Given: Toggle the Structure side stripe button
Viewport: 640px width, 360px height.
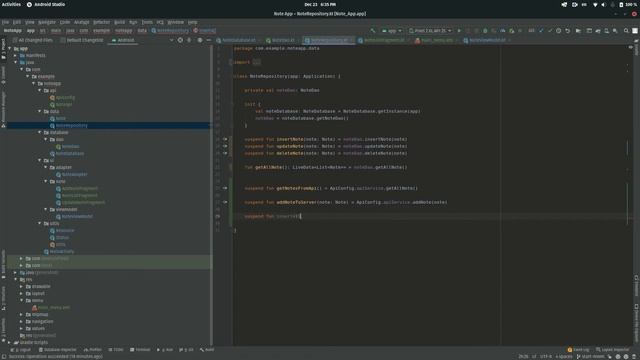Looking at the screenshot, I should (3, 298).
